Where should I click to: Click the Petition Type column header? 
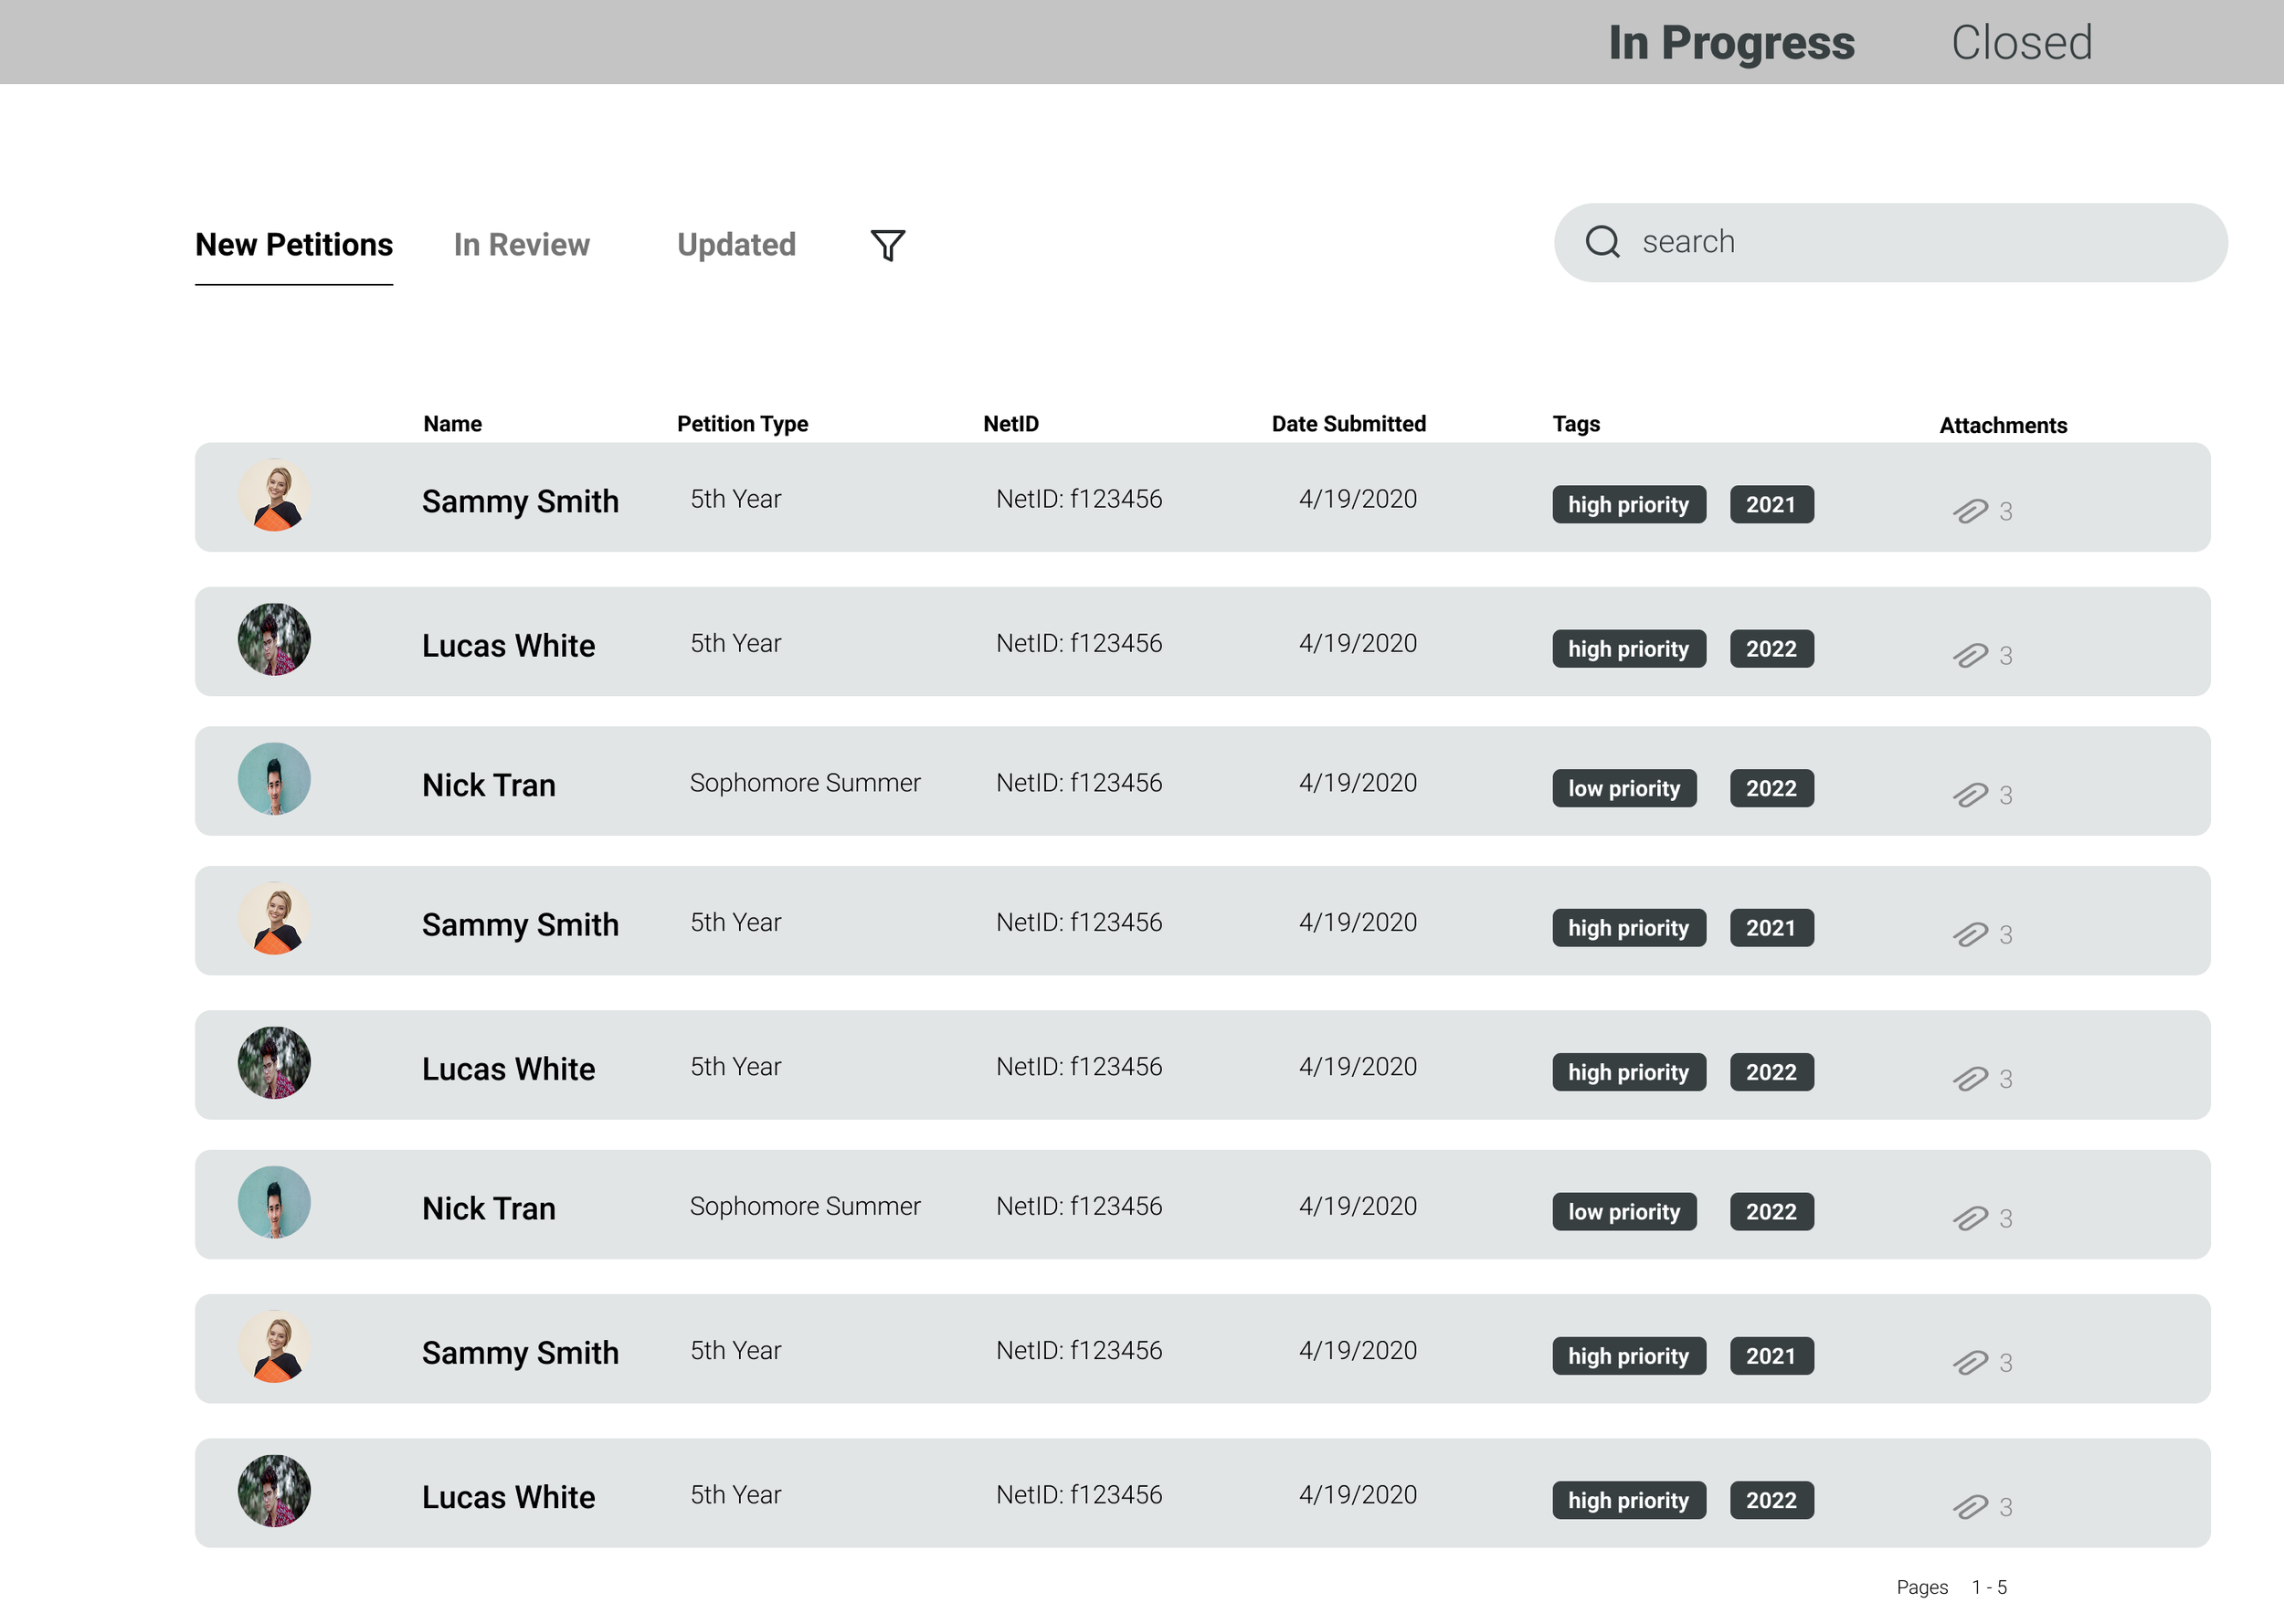742,424
